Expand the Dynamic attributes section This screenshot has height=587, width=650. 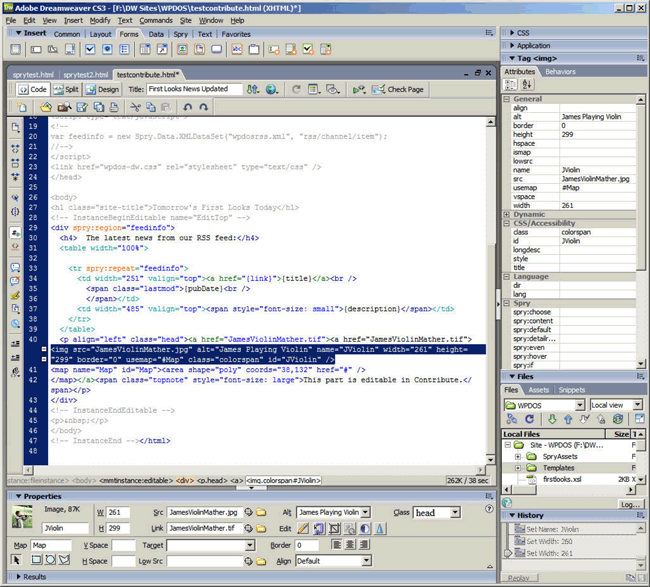pyautogui.click(x=507, y=214)
